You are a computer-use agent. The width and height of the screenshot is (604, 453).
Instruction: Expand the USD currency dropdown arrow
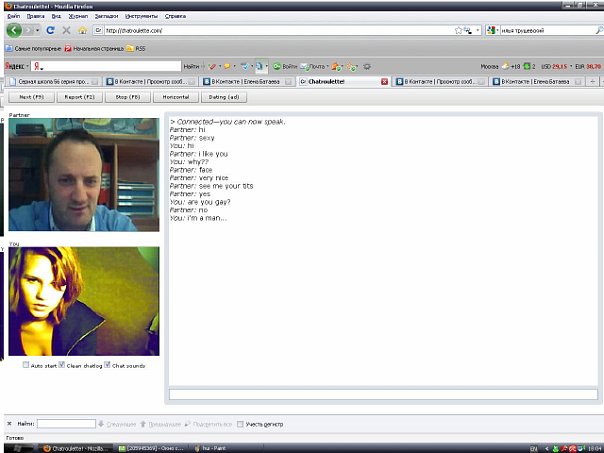(571, 67)
